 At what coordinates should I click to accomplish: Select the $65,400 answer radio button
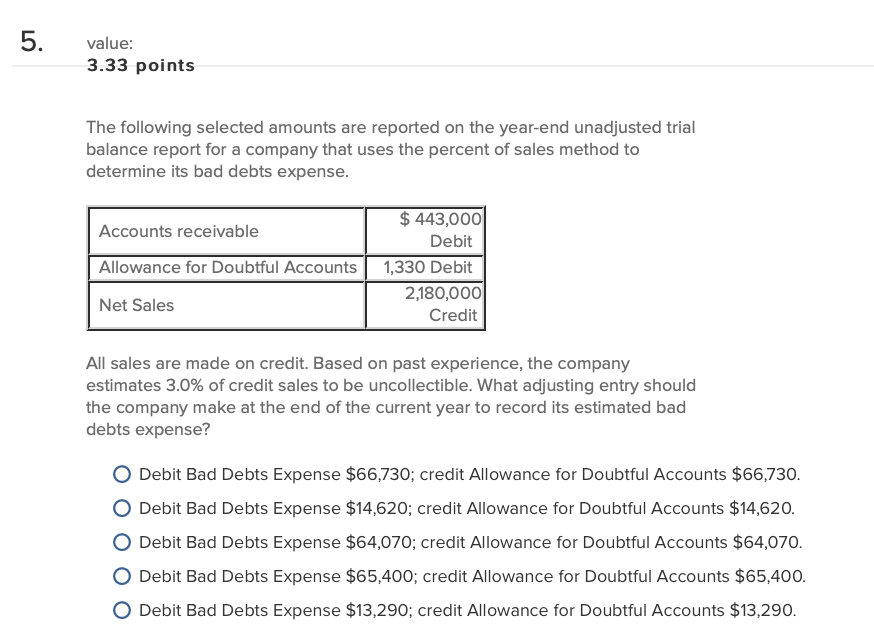point(122,577)
